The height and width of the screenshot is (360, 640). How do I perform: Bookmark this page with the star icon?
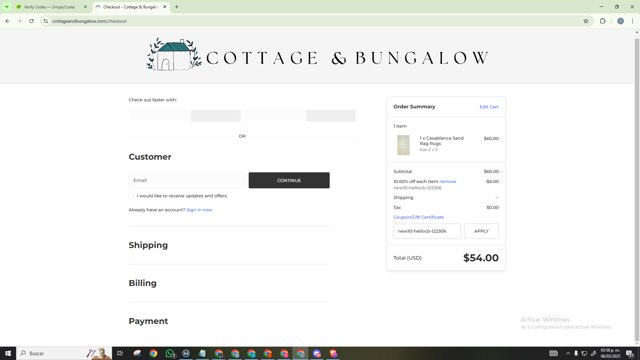coord(586,21)
